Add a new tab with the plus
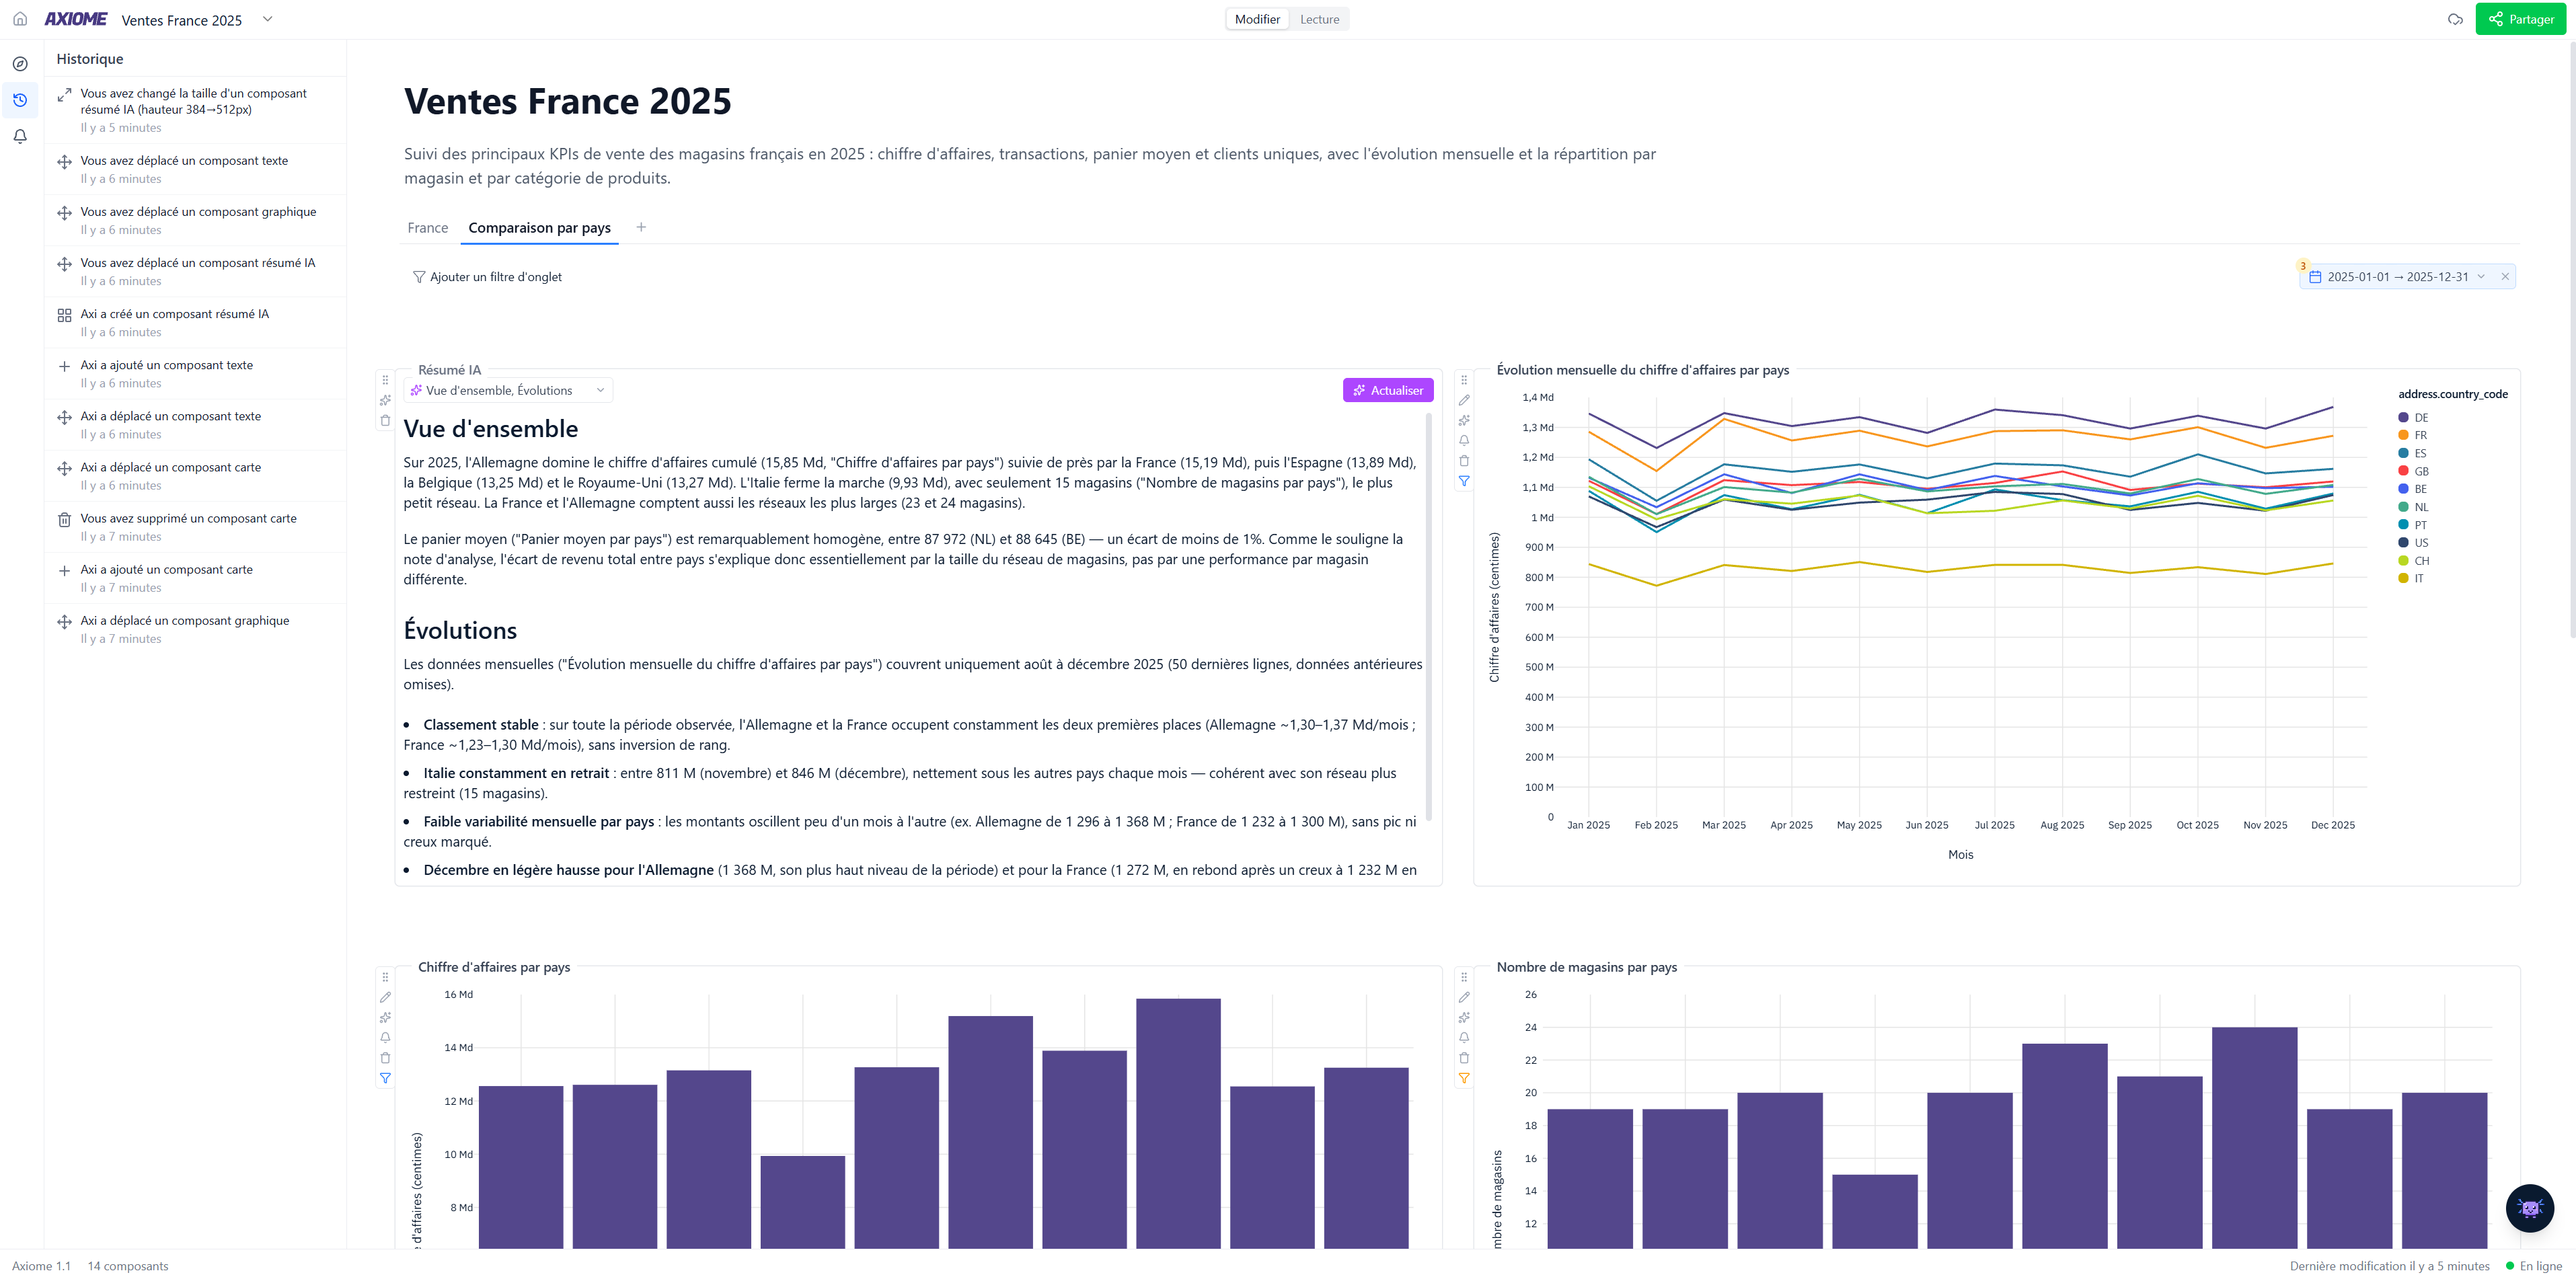Image resolution: width=2576 pixels, height=1277 pixels. (x=641, y=227)
